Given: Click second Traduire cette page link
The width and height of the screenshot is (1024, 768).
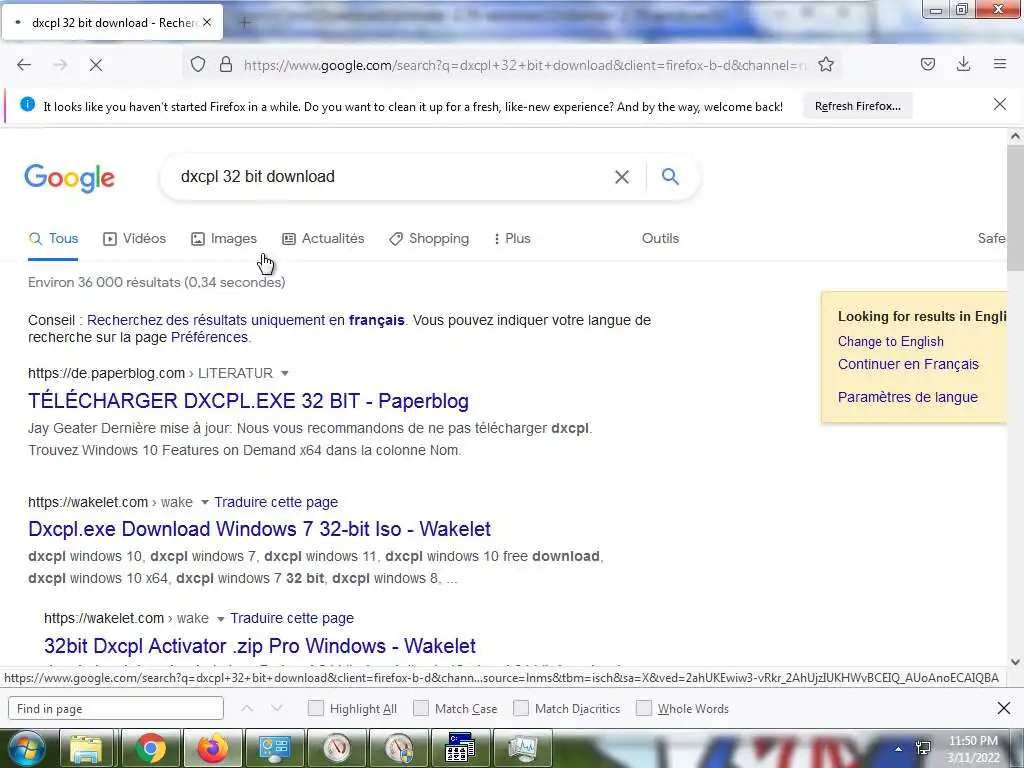Looking at the screenshot, I should 292,618.
